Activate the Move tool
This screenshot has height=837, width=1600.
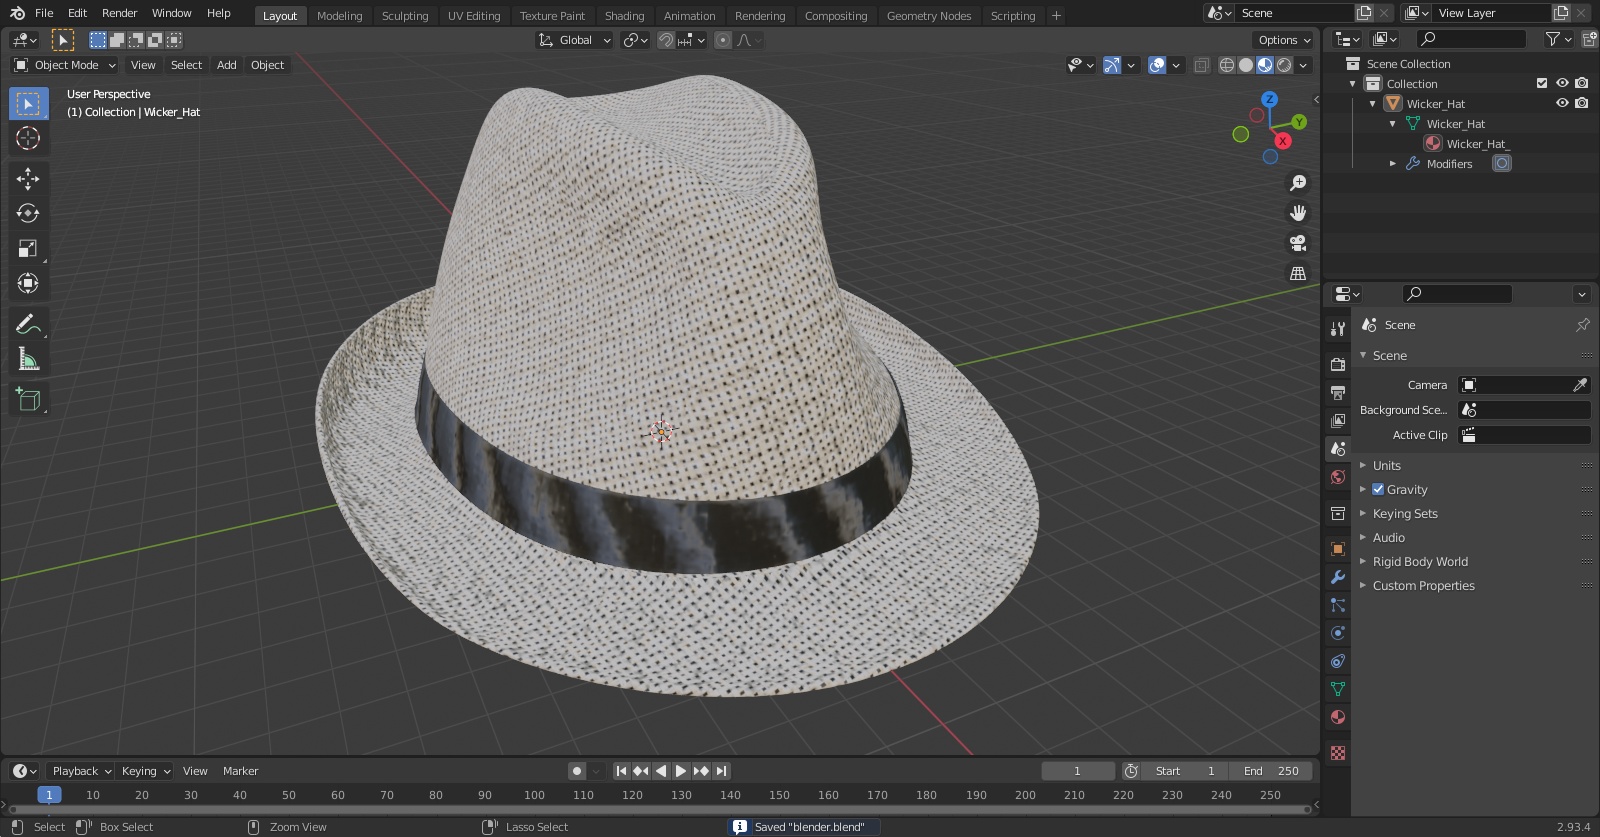28,178
